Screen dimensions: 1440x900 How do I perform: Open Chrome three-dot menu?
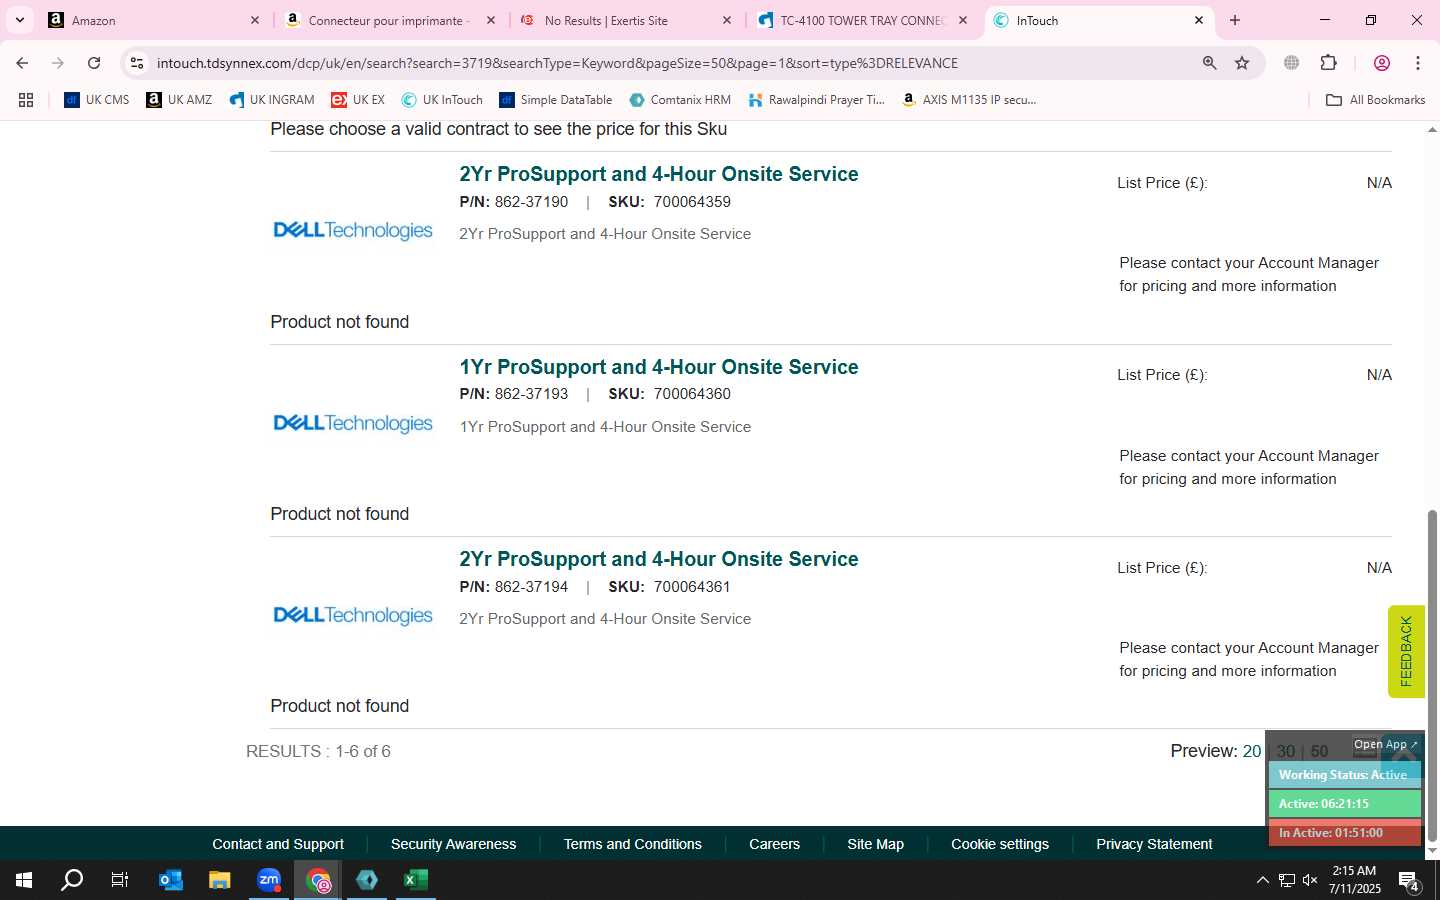coord(1417,63)
